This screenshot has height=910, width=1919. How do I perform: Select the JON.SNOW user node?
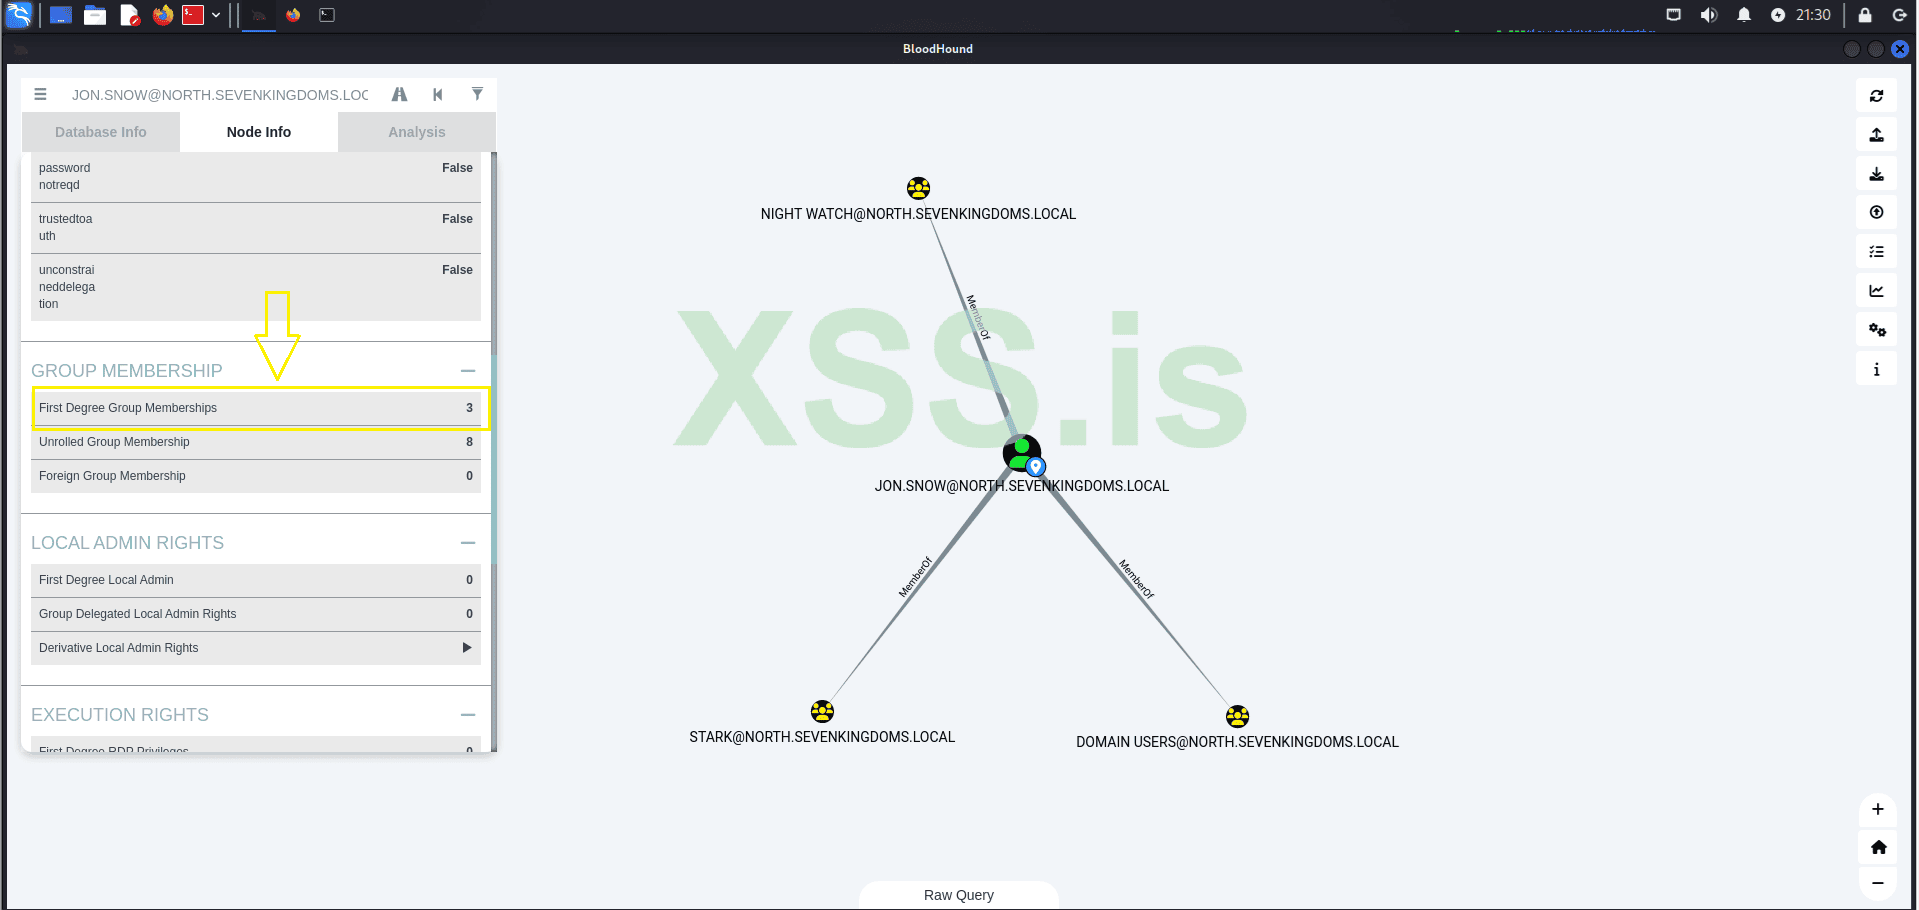[x=1022, y=454]
